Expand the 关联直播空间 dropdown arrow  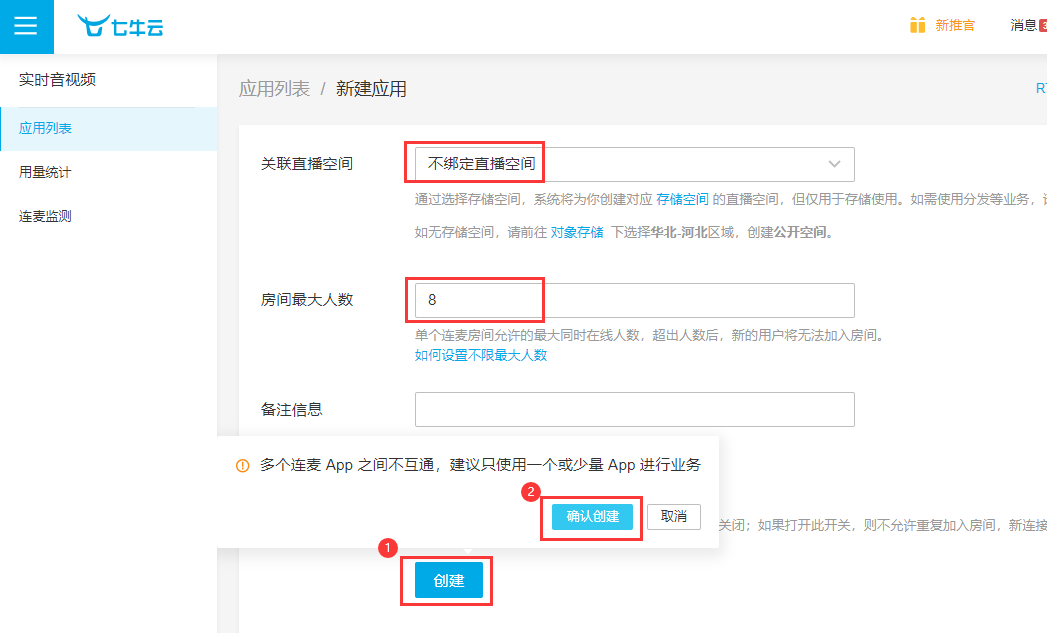click(x=834, y=164)
